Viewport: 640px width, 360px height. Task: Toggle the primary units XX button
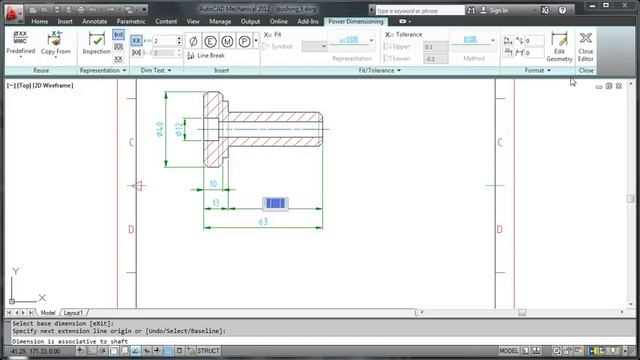136,40
